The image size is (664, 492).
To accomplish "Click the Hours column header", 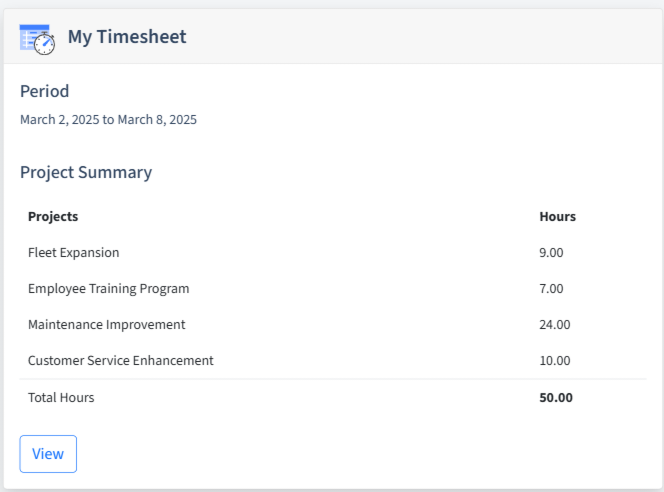I will [x=557, y=216].
